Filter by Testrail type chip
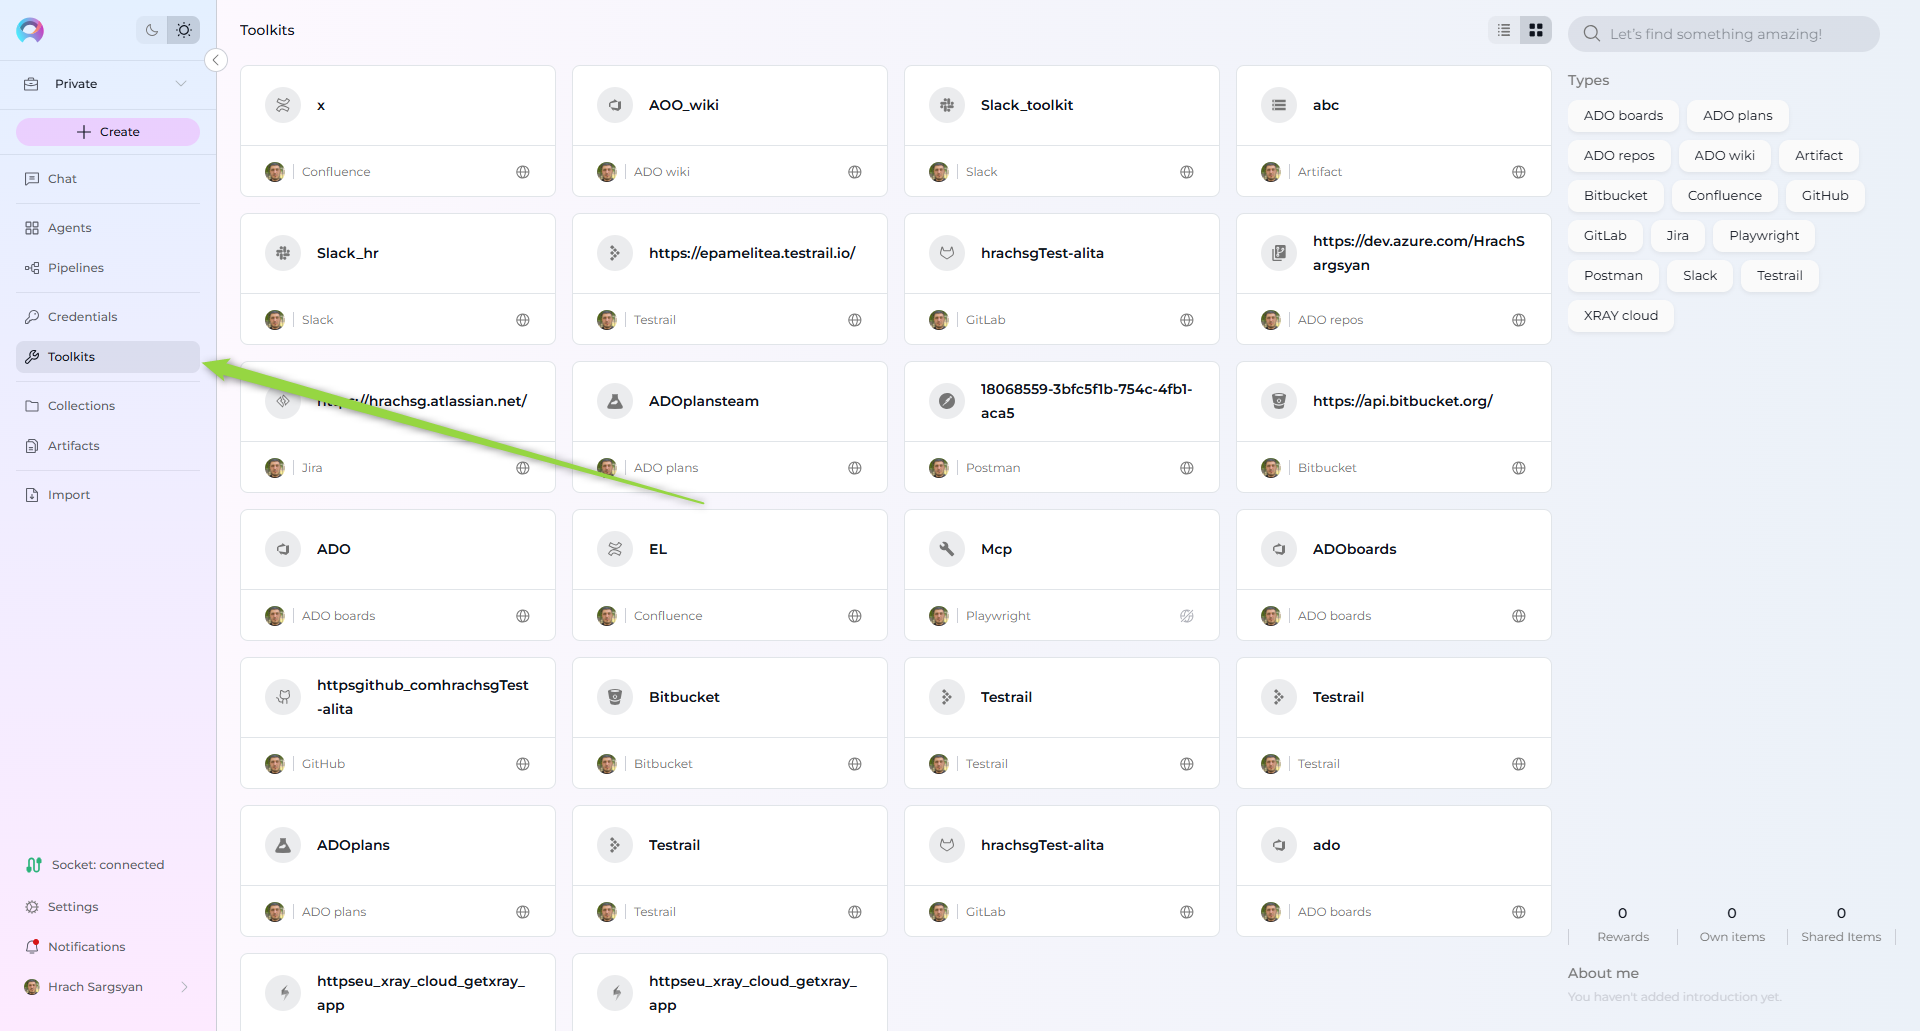Screen dimensions: 1920x1031 tap(1779, 276)
